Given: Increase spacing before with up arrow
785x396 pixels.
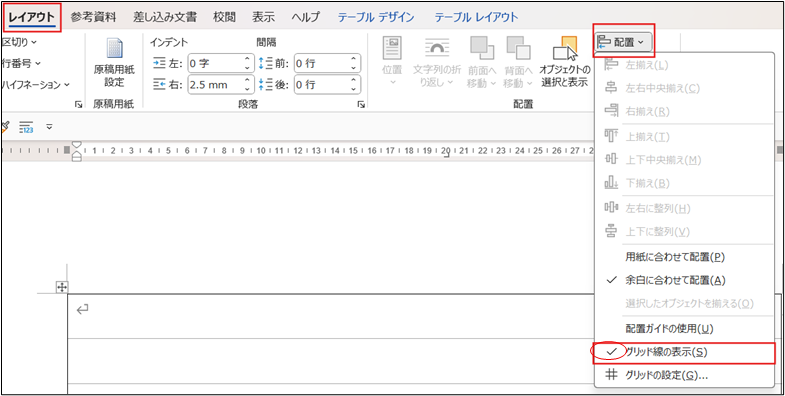Looking at the screenshot, I should (x=354, y=59).
